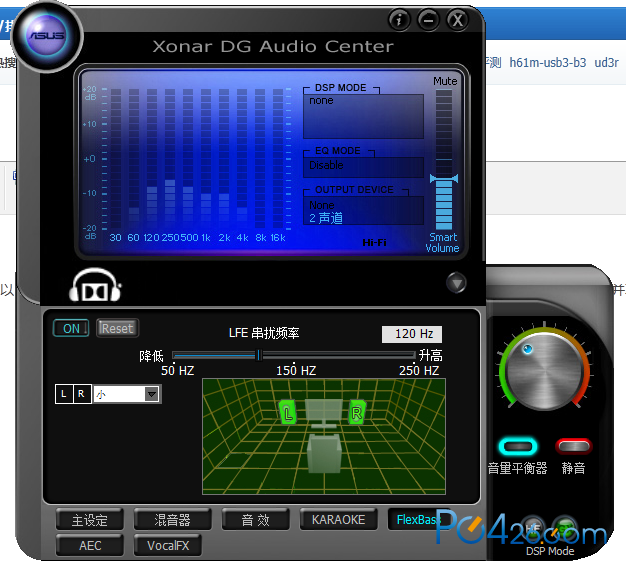Click the DSP MODE display showing none
The width and height of the screenshot is (626, 563).
click(x=363, y=116)
